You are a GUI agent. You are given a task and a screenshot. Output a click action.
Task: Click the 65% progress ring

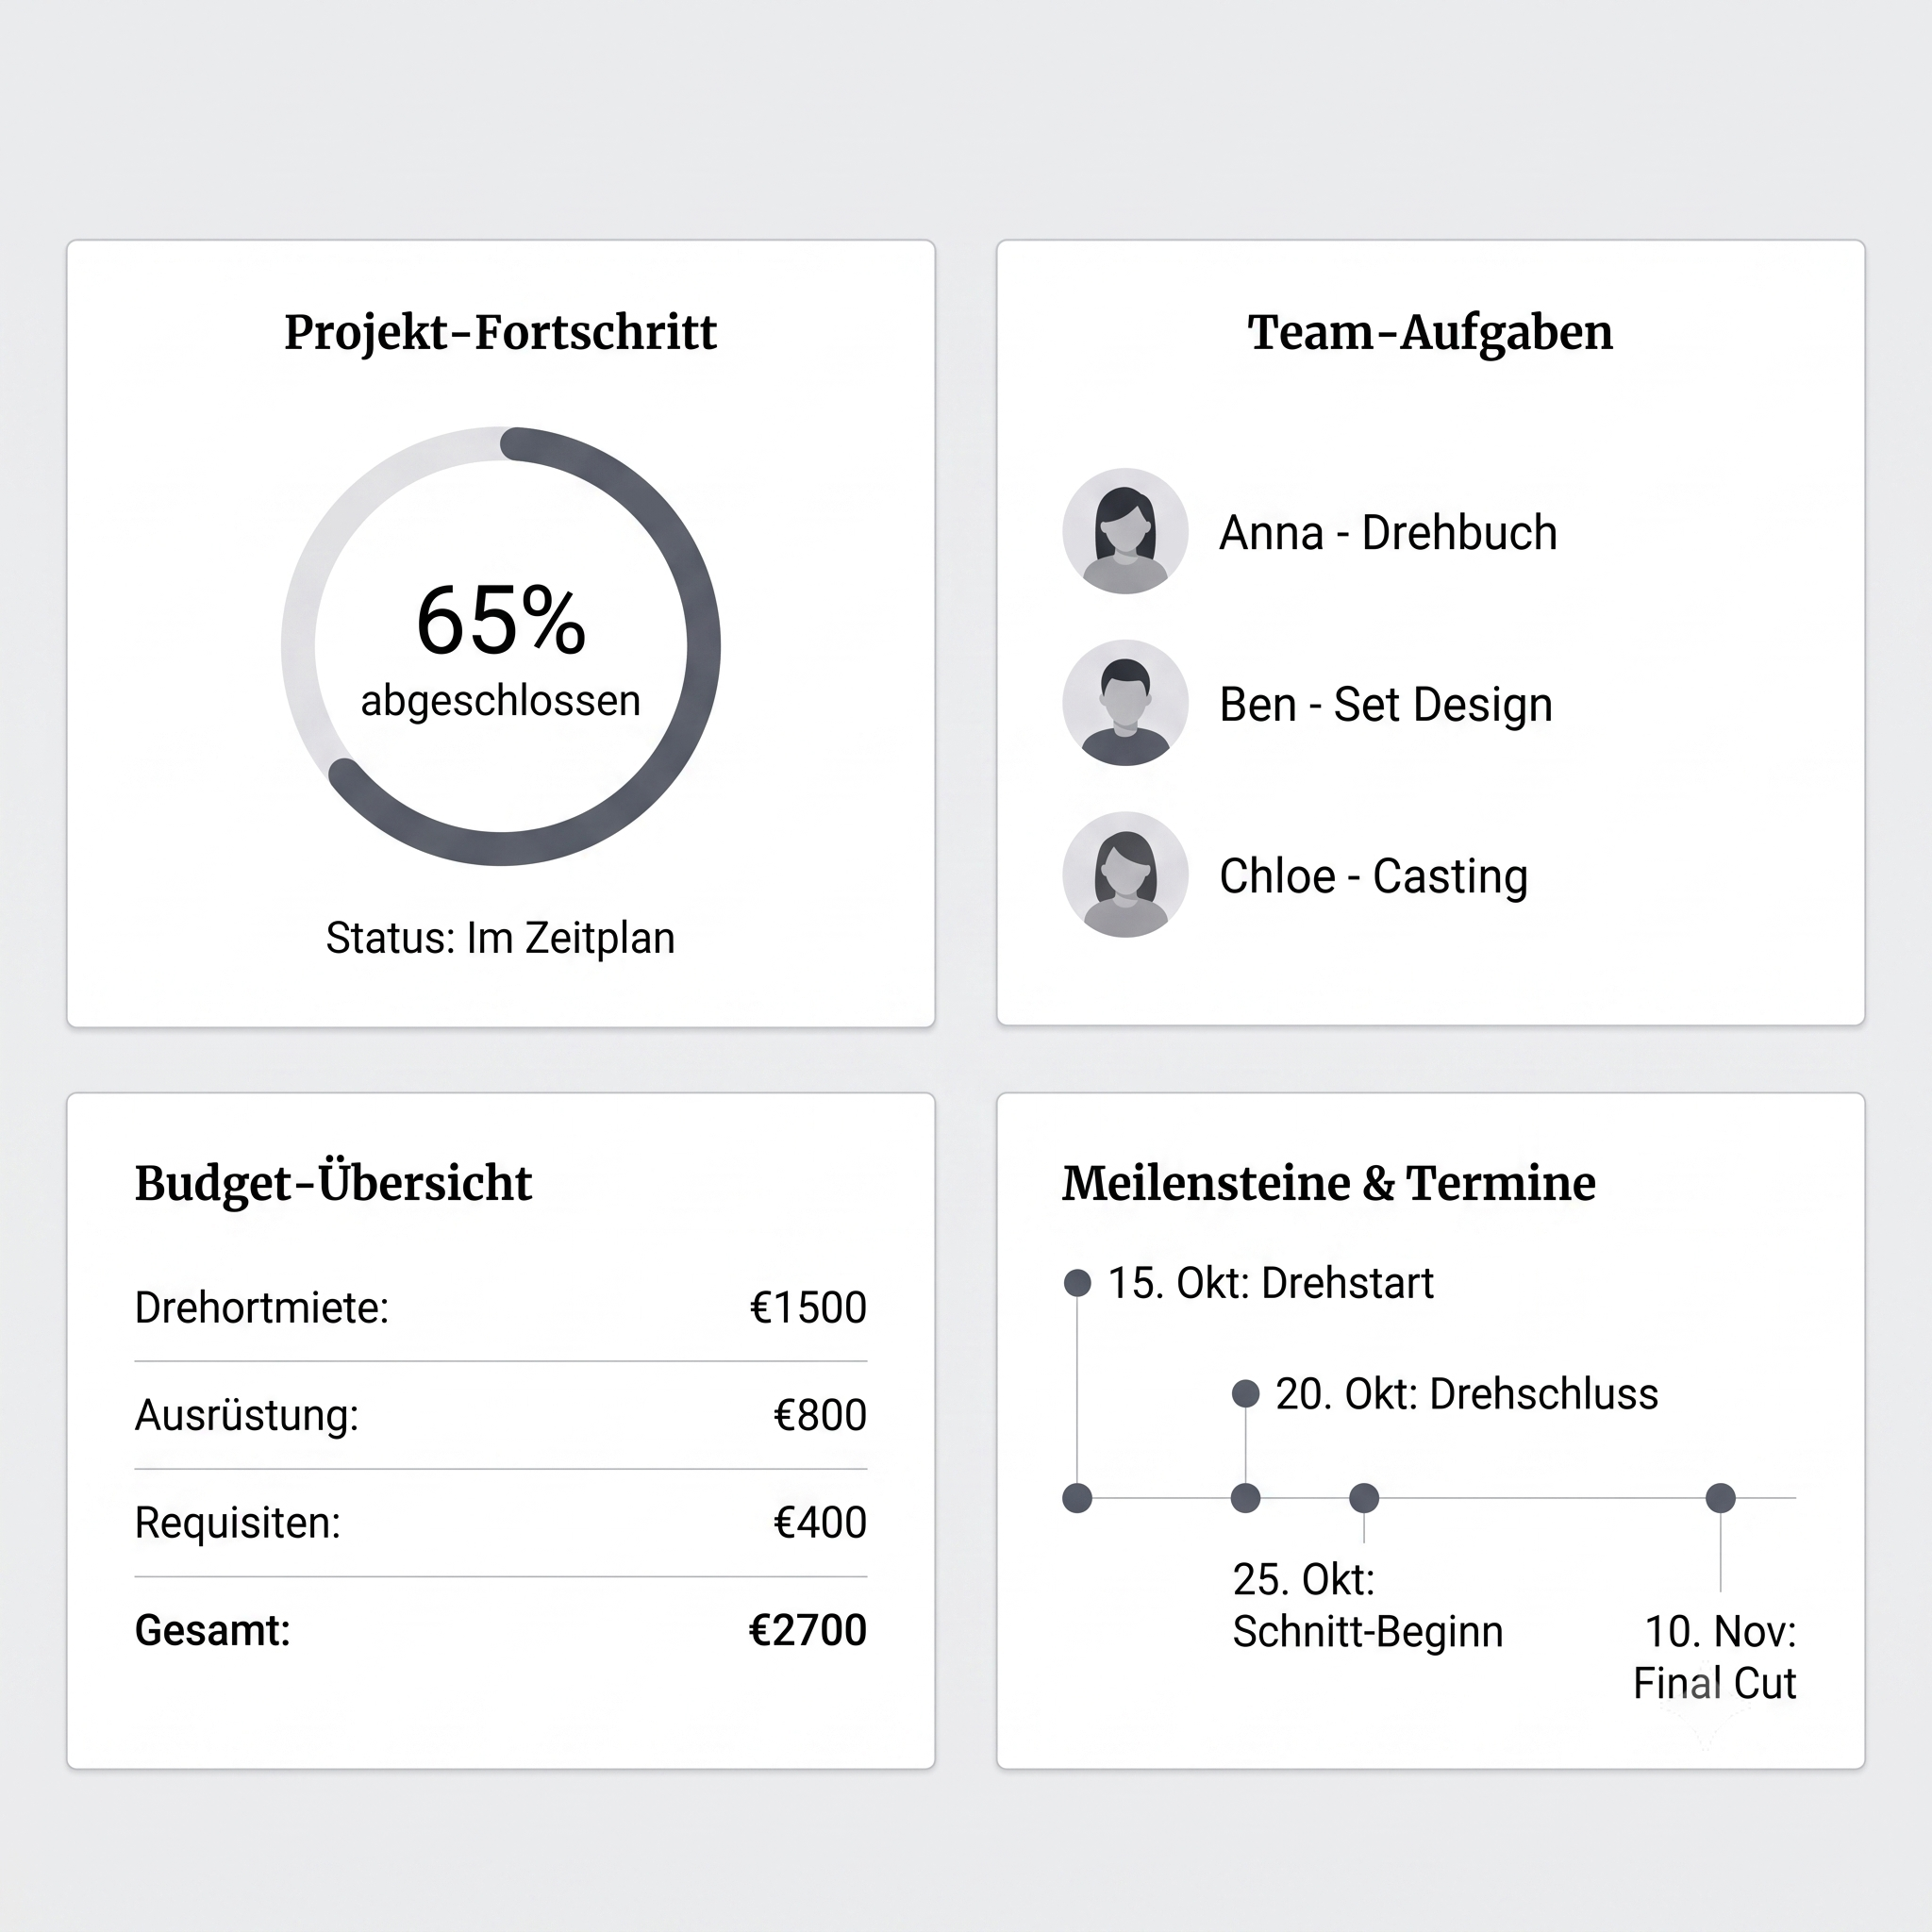pos(501,646)
